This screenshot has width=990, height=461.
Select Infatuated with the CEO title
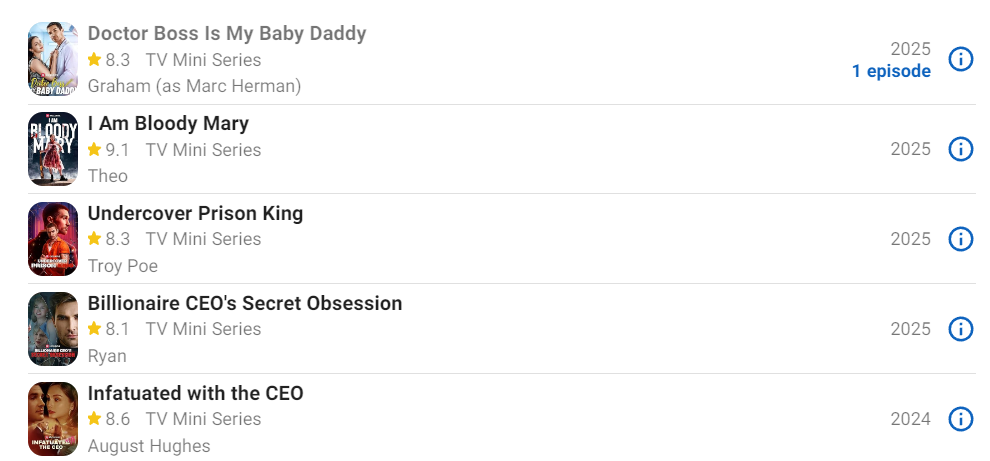[x=195, y=393]
